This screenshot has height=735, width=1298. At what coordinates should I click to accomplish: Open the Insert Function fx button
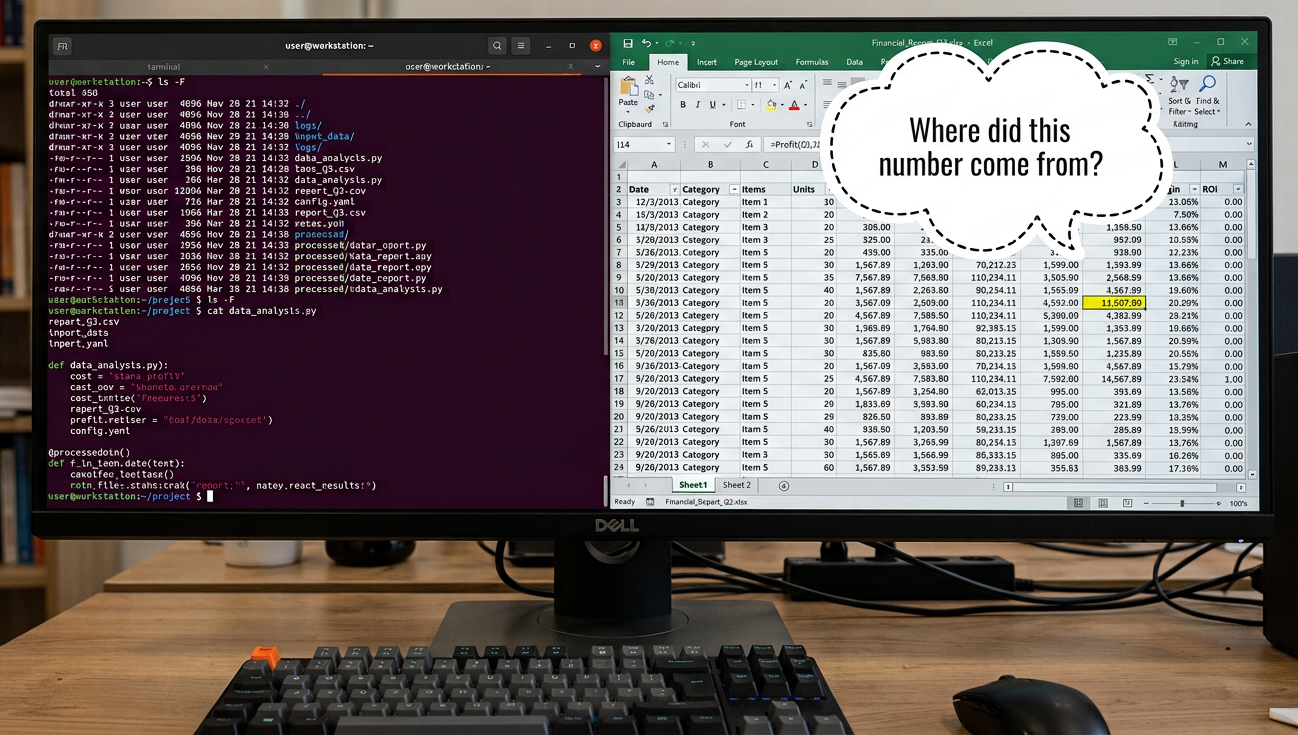pyautogui.click(x=750, y=144)
